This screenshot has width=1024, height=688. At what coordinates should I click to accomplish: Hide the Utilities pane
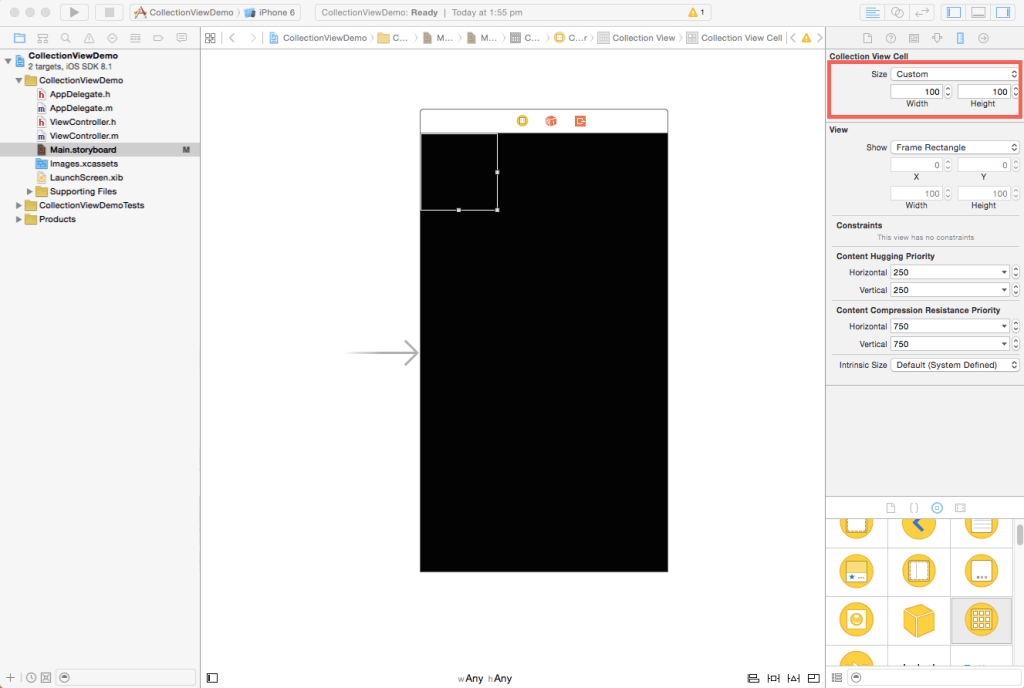coord(1004,12)
